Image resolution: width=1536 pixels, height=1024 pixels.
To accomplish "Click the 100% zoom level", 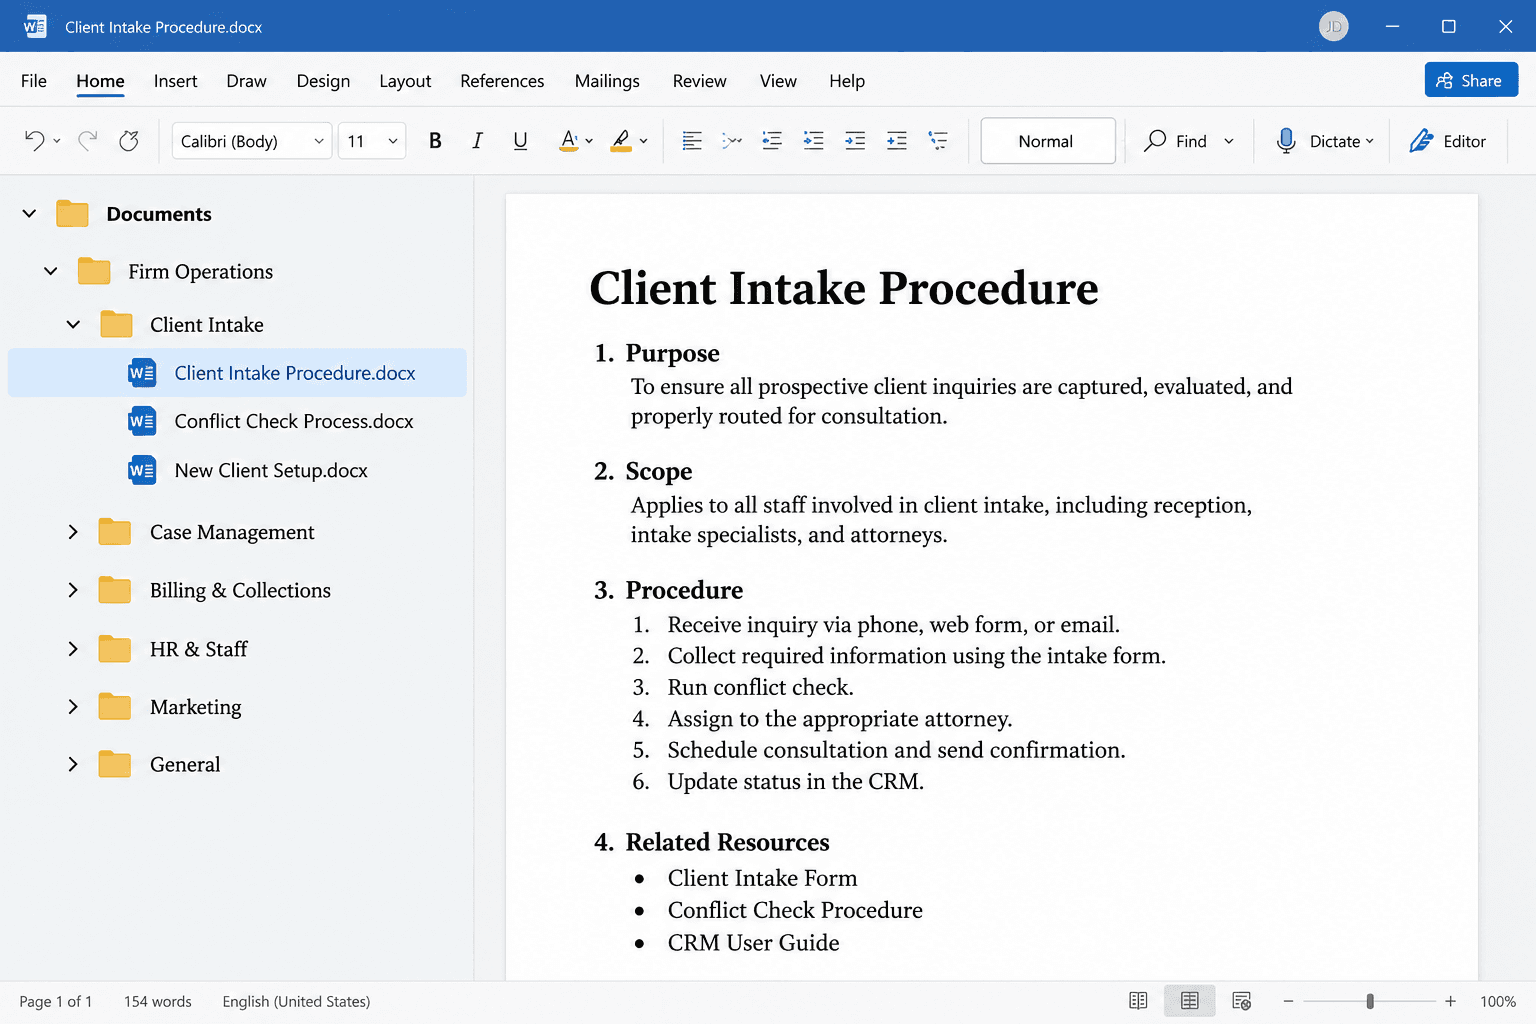I will [x=1498, y=1001].
